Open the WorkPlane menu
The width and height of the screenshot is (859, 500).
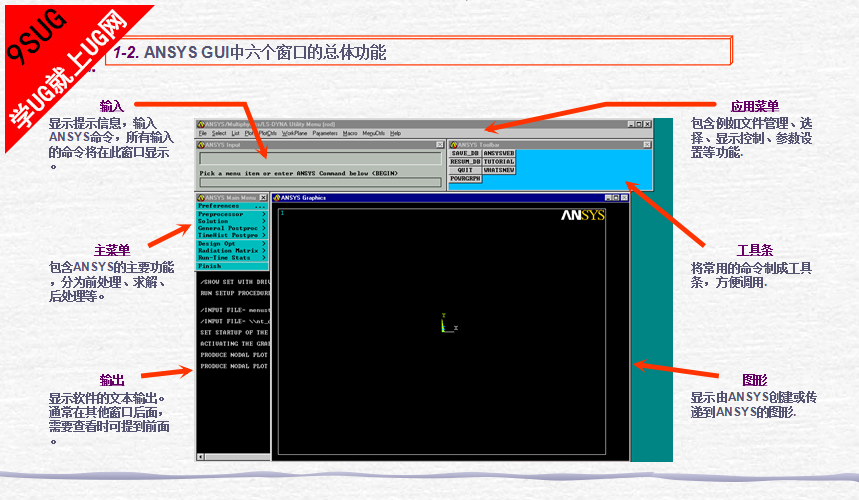point(294,133)
